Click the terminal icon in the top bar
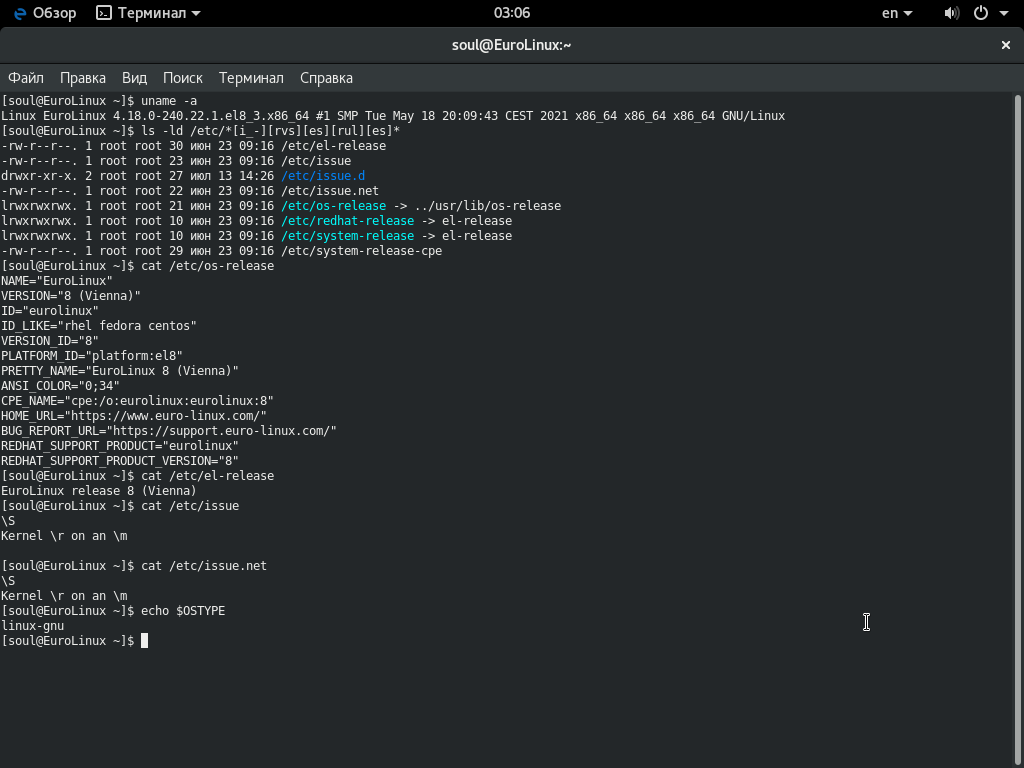Screen dimensions: 1024x768 (x=104, y=13)
